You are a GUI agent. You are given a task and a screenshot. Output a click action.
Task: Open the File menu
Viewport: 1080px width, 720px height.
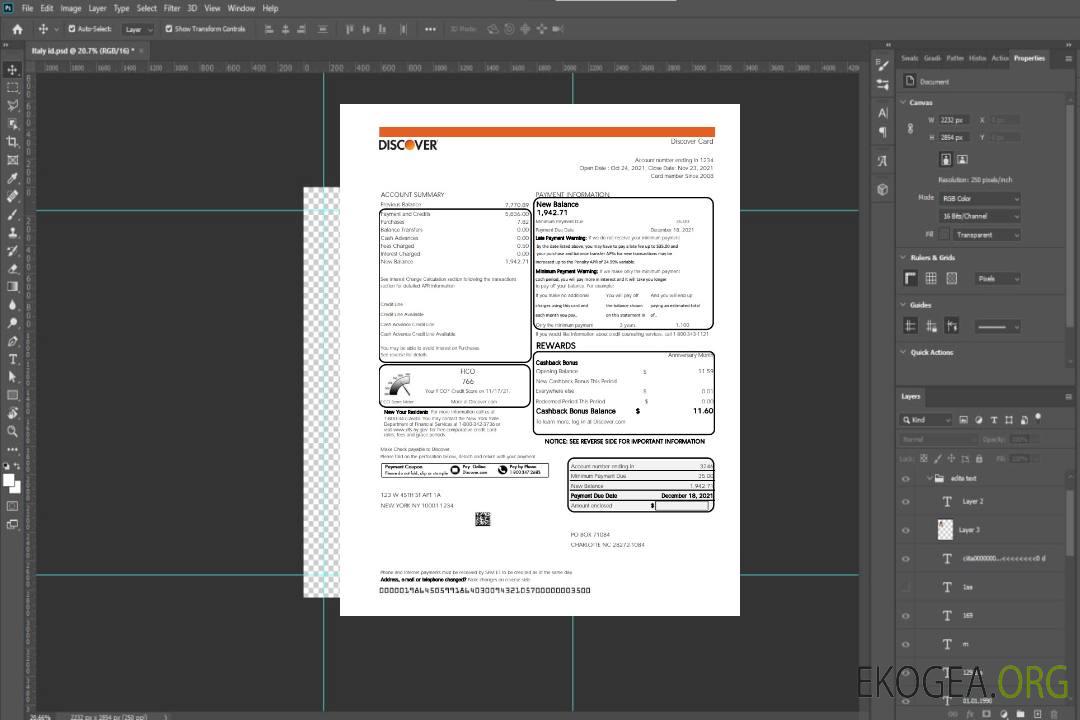coord(27,8)
